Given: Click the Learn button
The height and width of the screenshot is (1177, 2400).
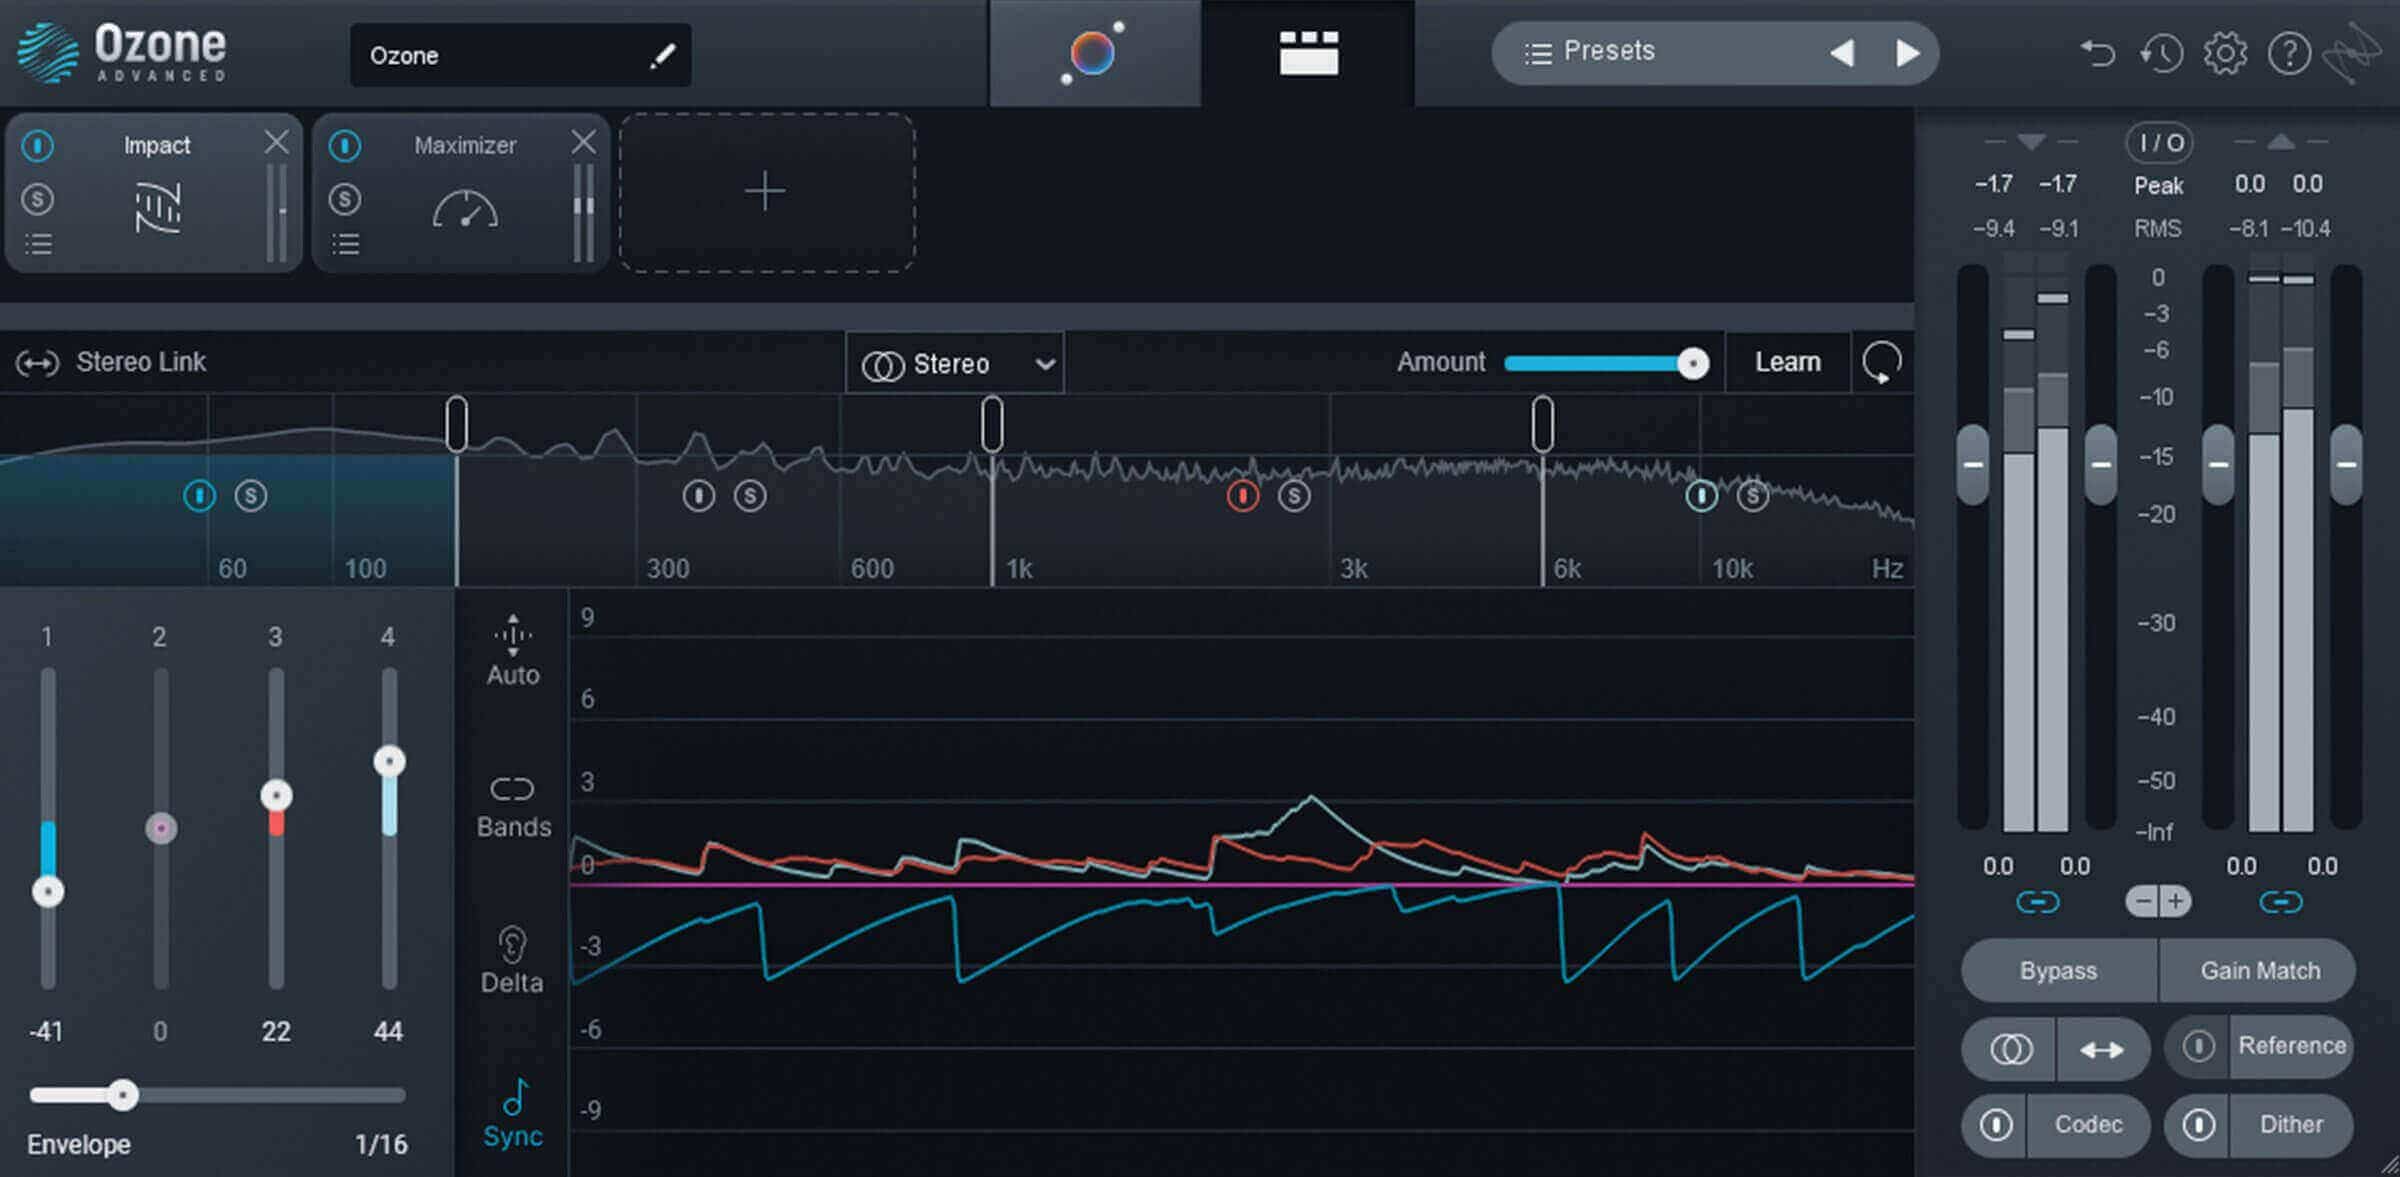Looking at the screenshot, I should (1788, 362).
